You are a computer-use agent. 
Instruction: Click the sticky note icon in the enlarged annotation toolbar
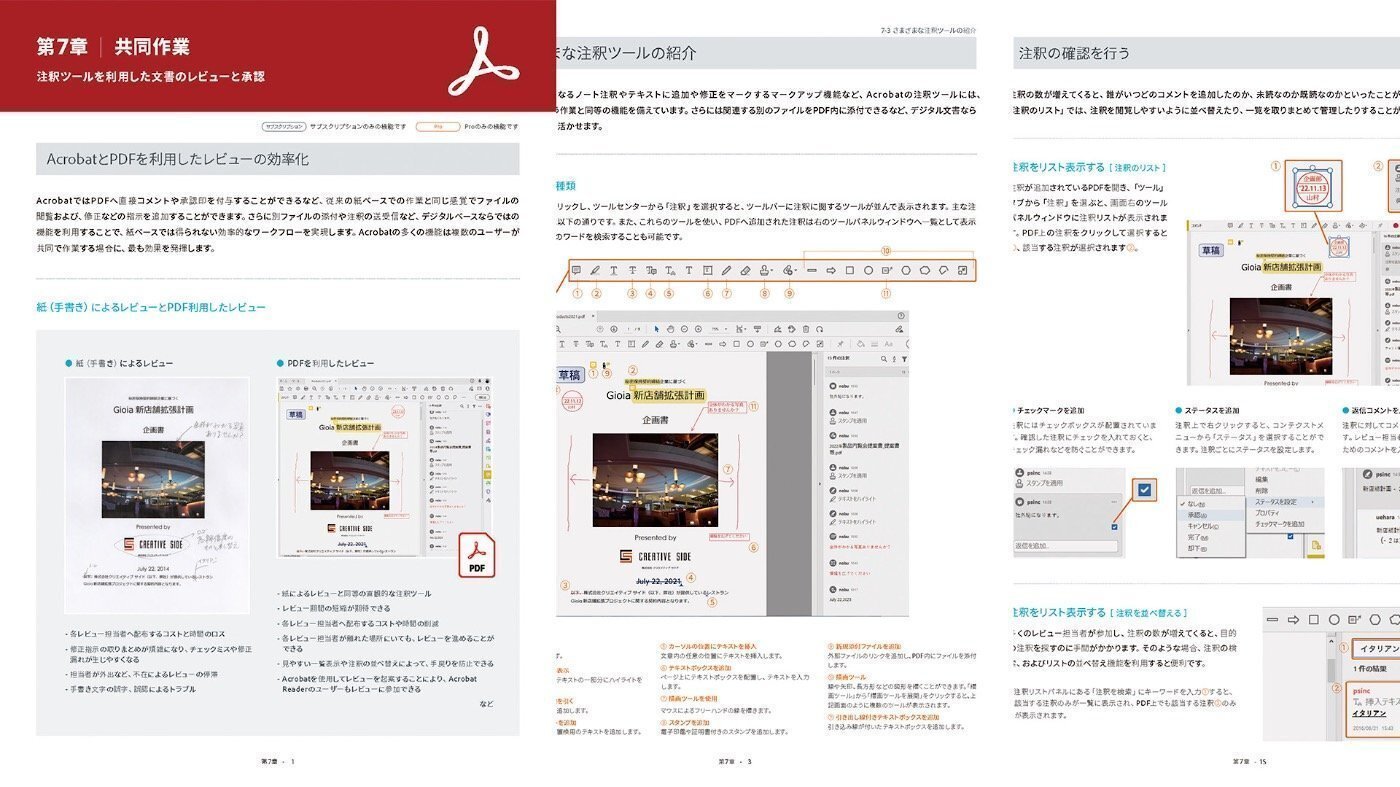pyautogui.click(x=576, y=270)
